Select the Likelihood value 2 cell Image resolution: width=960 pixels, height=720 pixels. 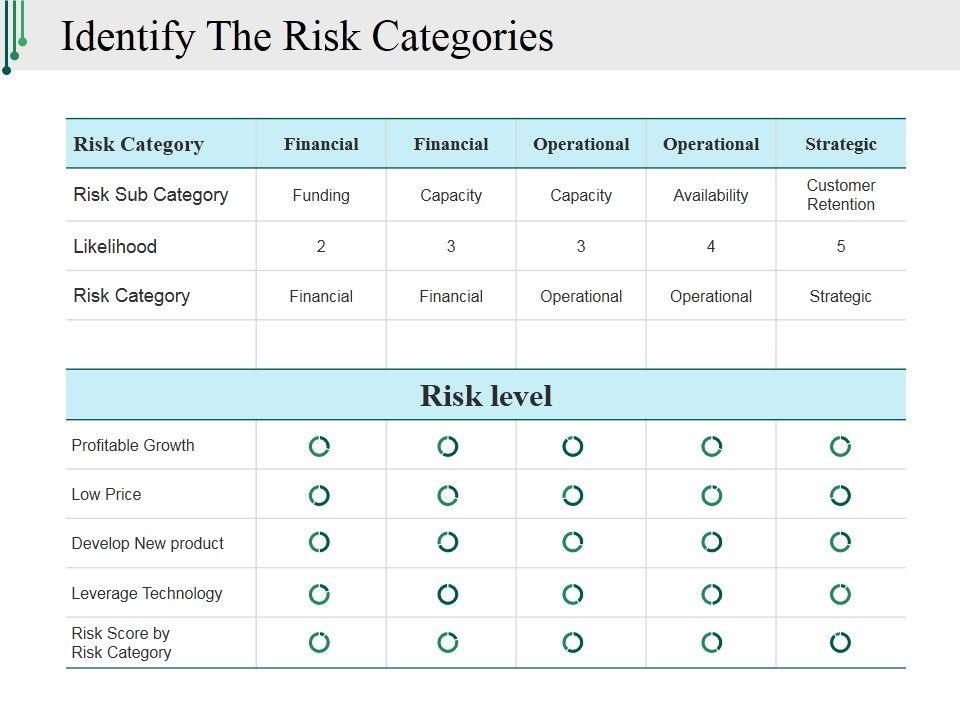pos(321,246)
